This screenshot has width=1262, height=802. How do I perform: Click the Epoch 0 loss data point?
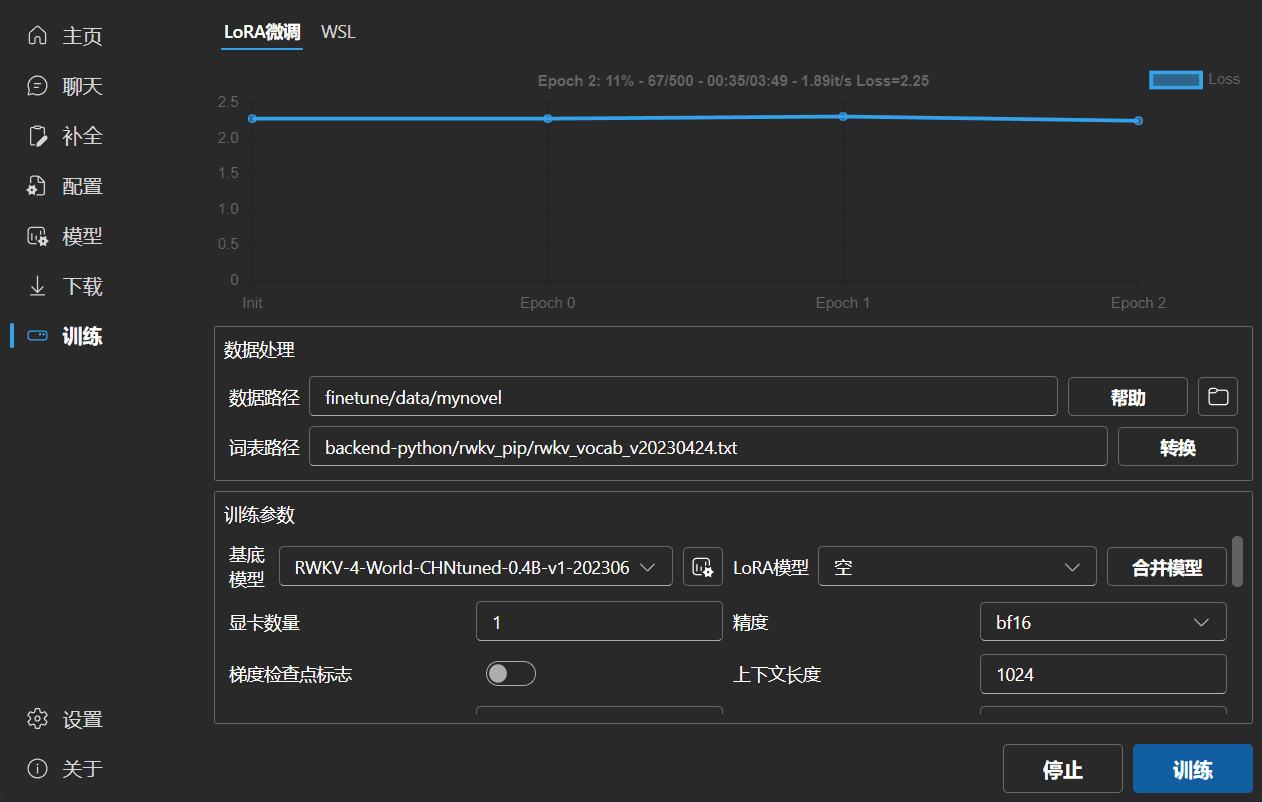tap(548, 118)
